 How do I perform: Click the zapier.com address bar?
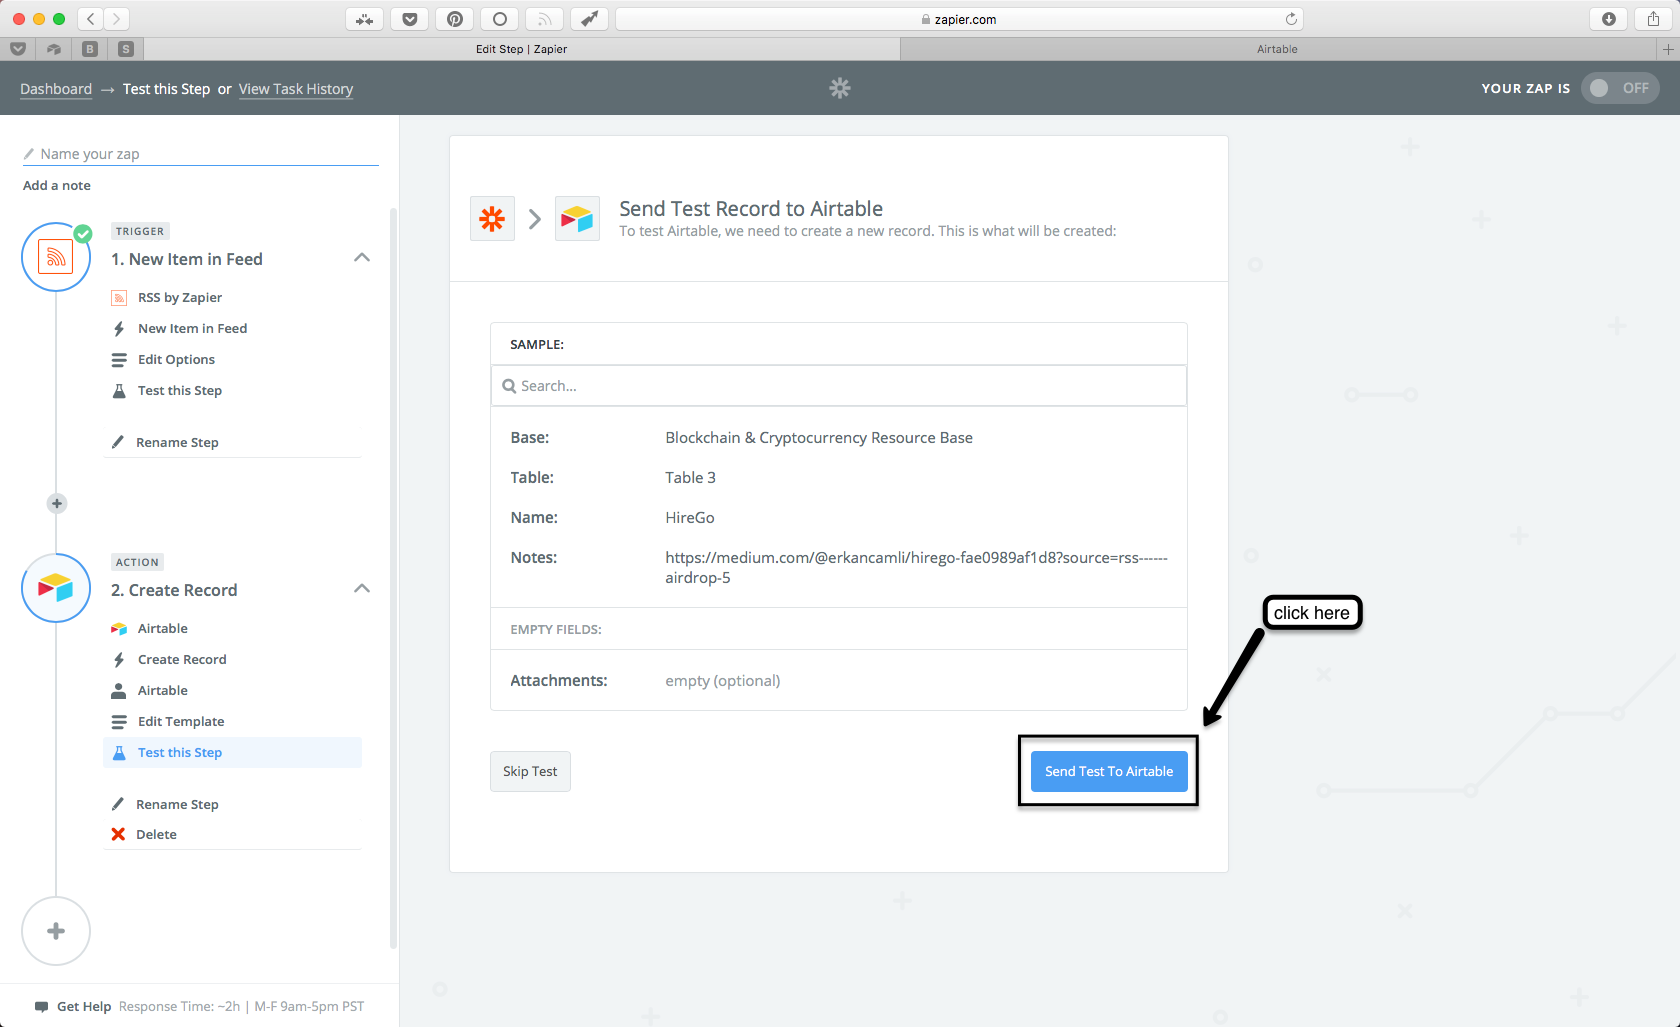[959, 19]
